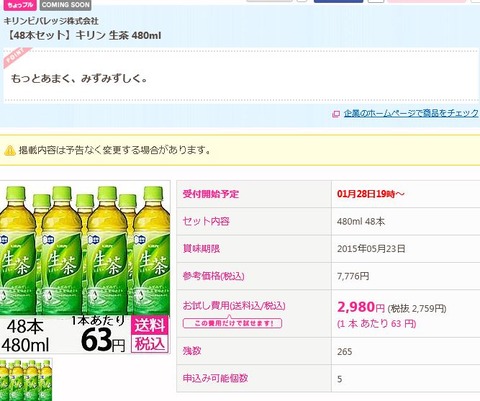
Task: Click company name キリンビバレッジ株式会社
Action: tap(51, 21)
